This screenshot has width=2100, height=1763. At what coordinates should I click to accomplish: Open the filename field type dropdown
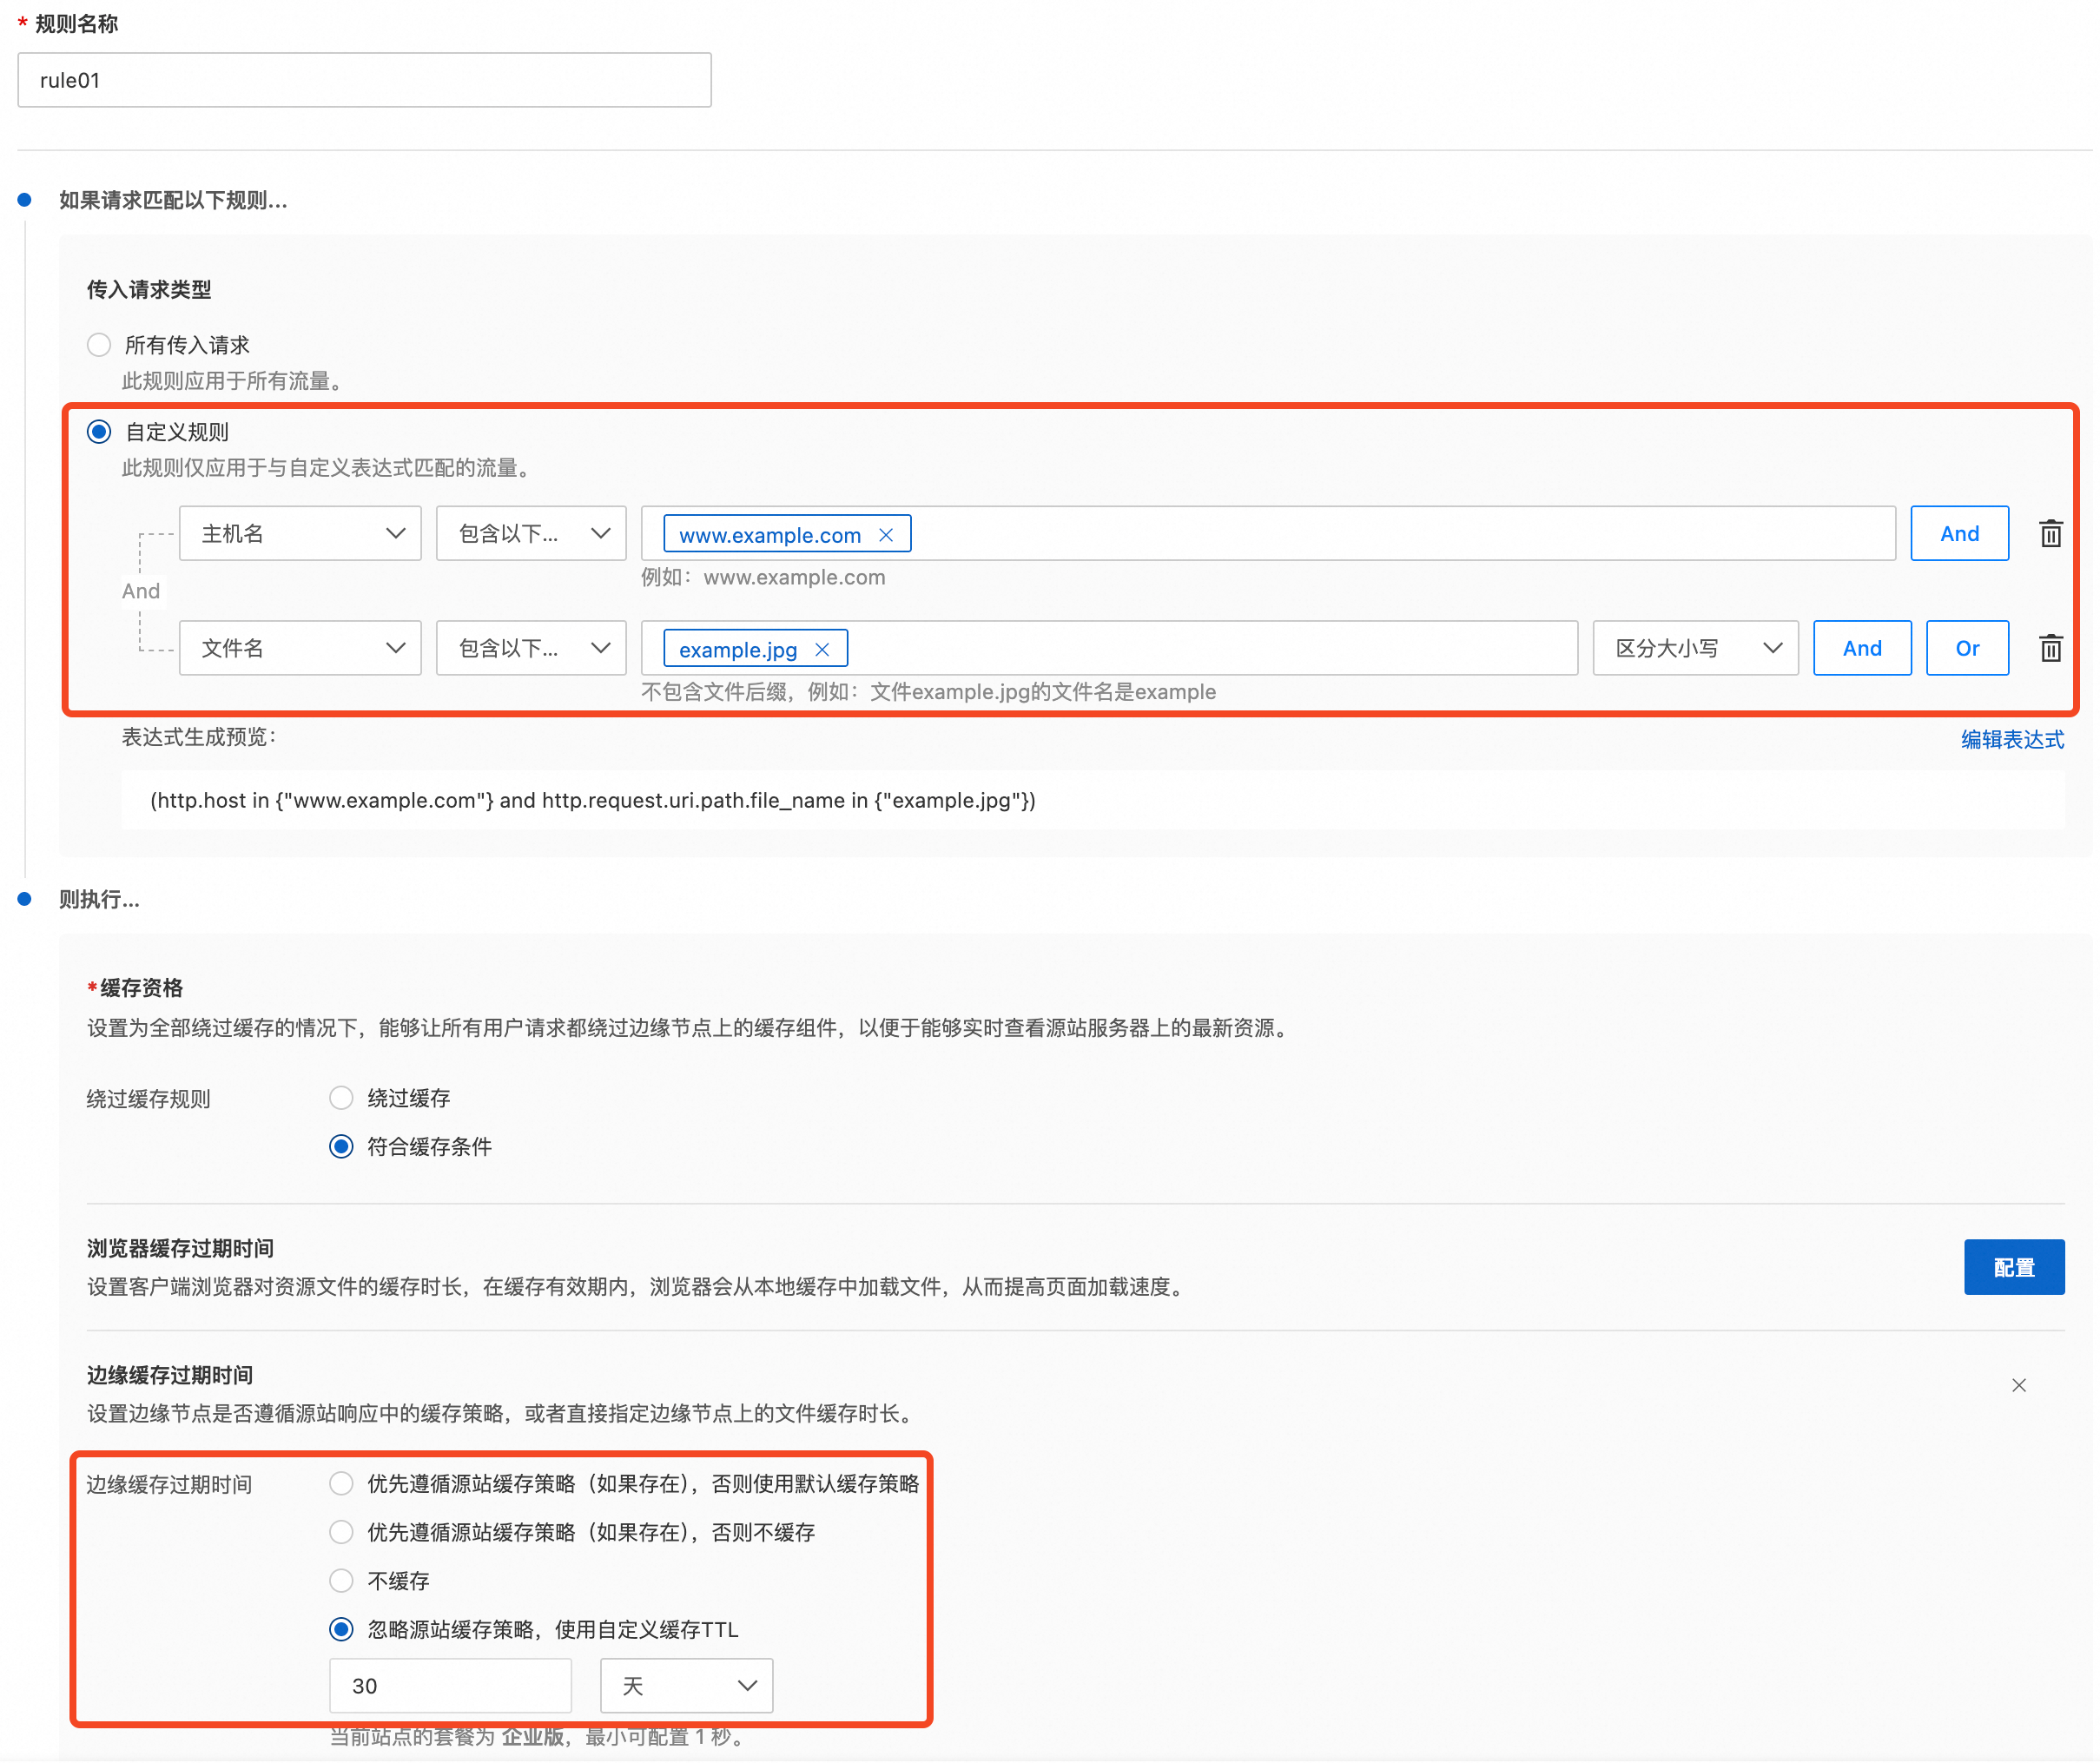coord(300,648)
